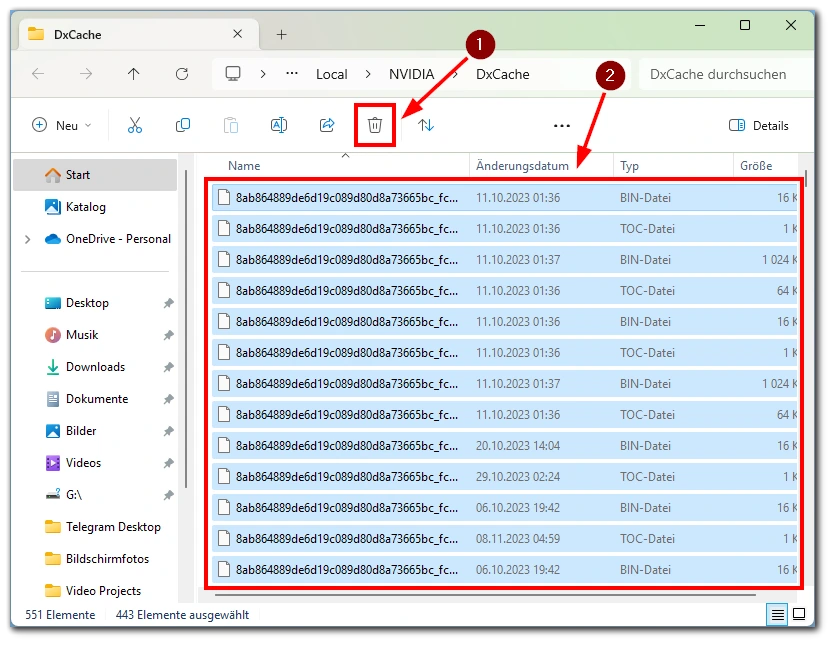Click the 443 Elemente ausgewählt status text

click(182, 615)
